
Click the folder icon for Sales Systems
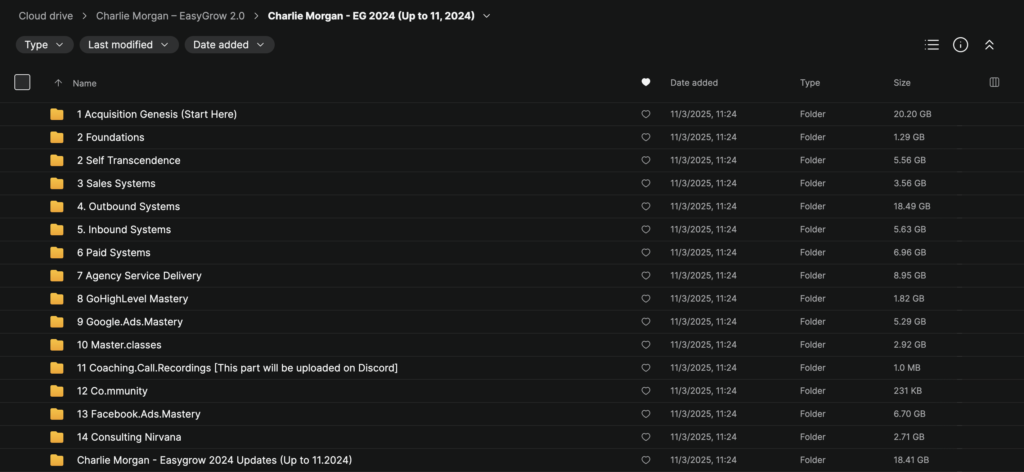(57, 184)
